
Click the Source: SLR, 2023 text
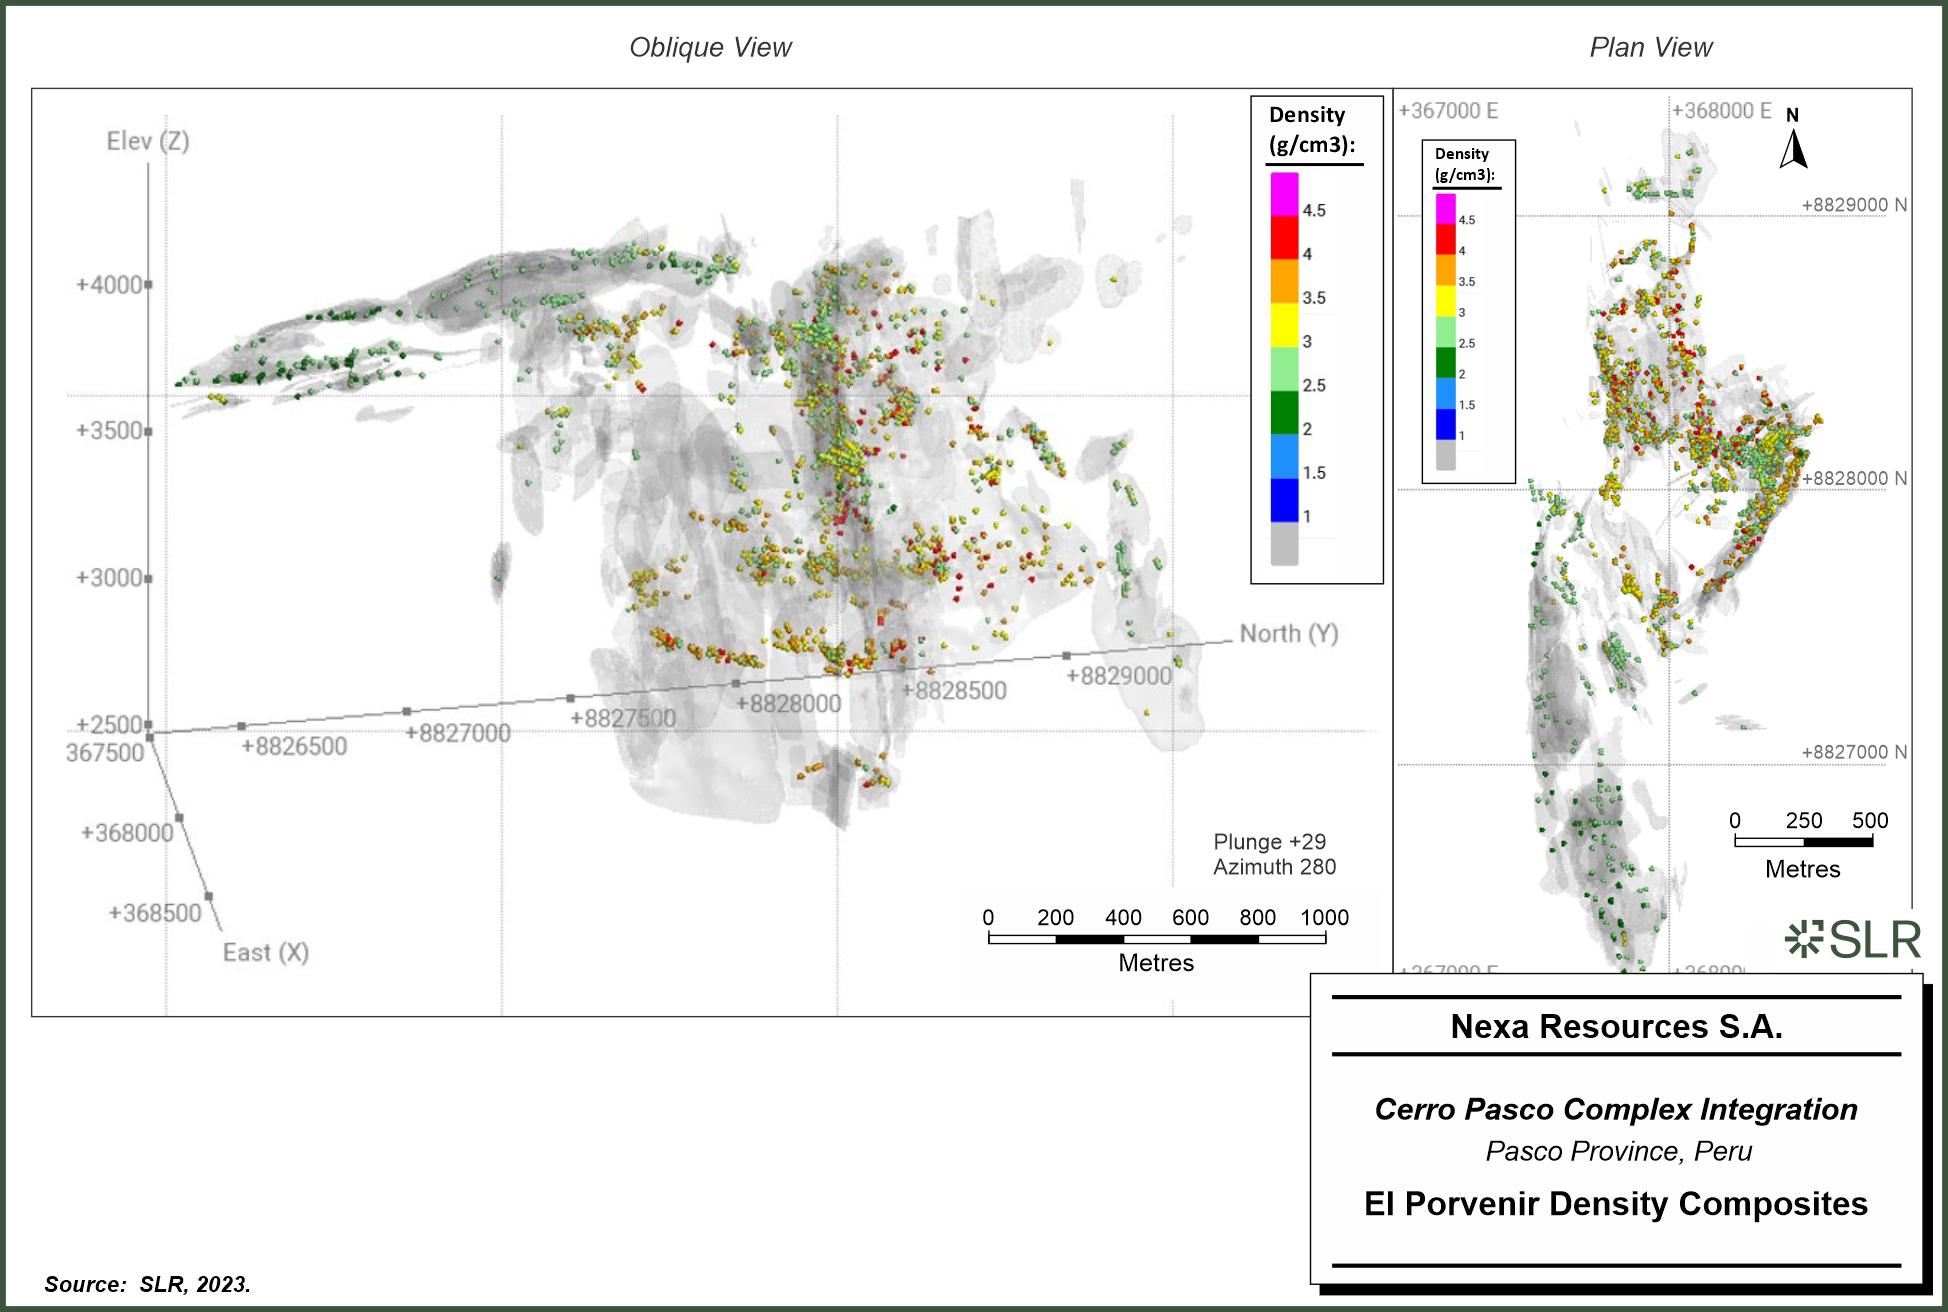click(147, 1284)
